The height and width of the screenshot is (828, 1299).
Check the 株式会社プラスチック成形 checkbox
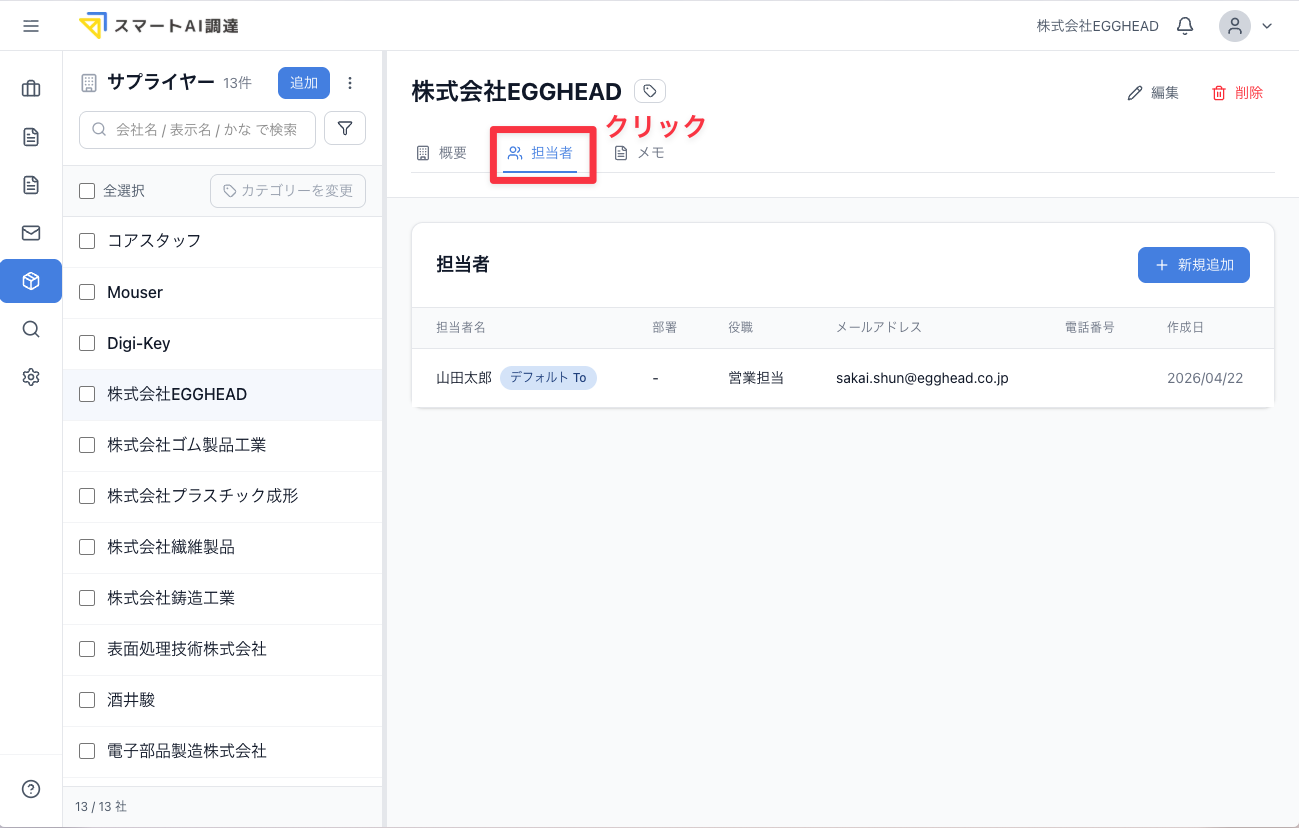pyautogui.click(x=87, y=496)
